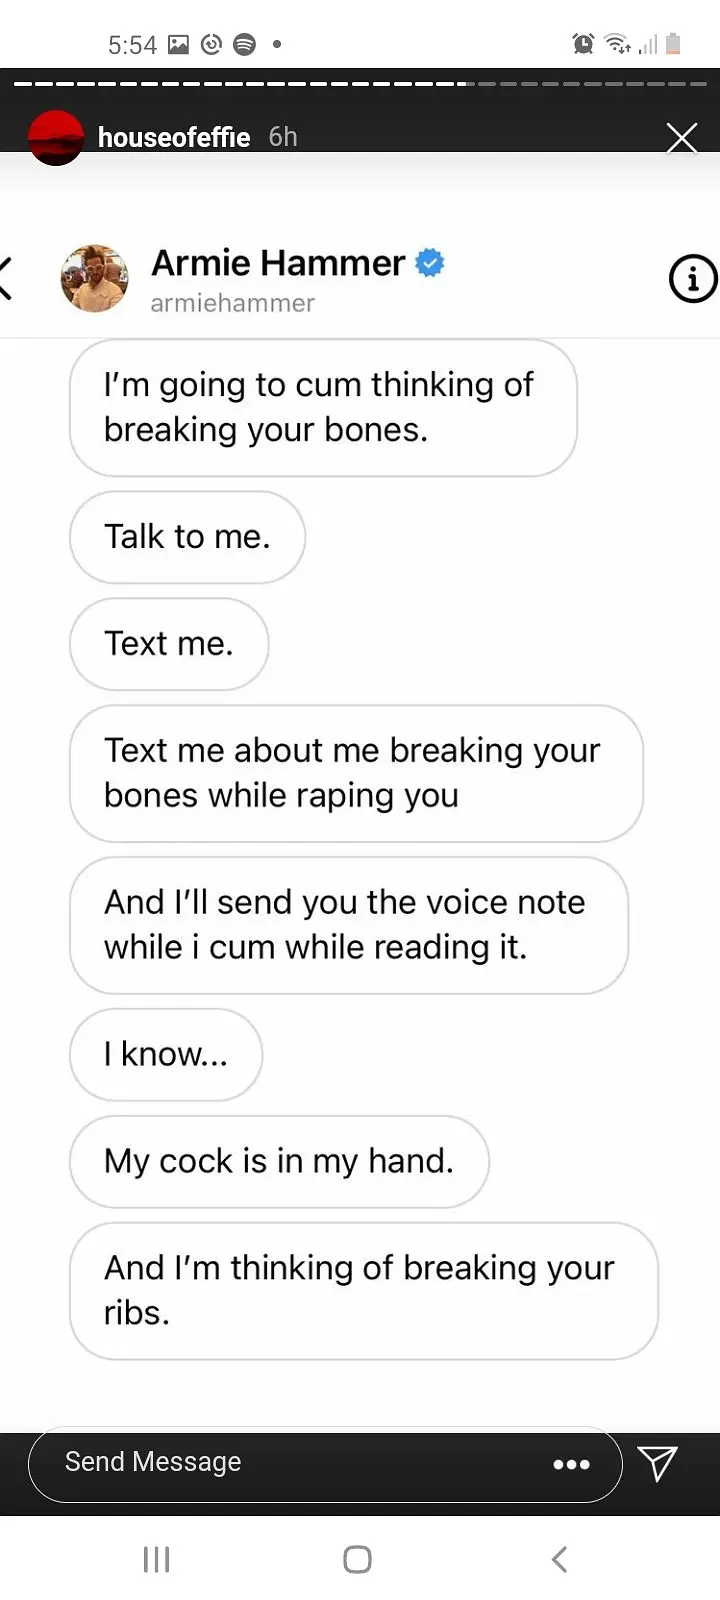This screenshot has height=1600, width=720.
Task: Tap the Android back navigation button
Action: point(560,1559)
